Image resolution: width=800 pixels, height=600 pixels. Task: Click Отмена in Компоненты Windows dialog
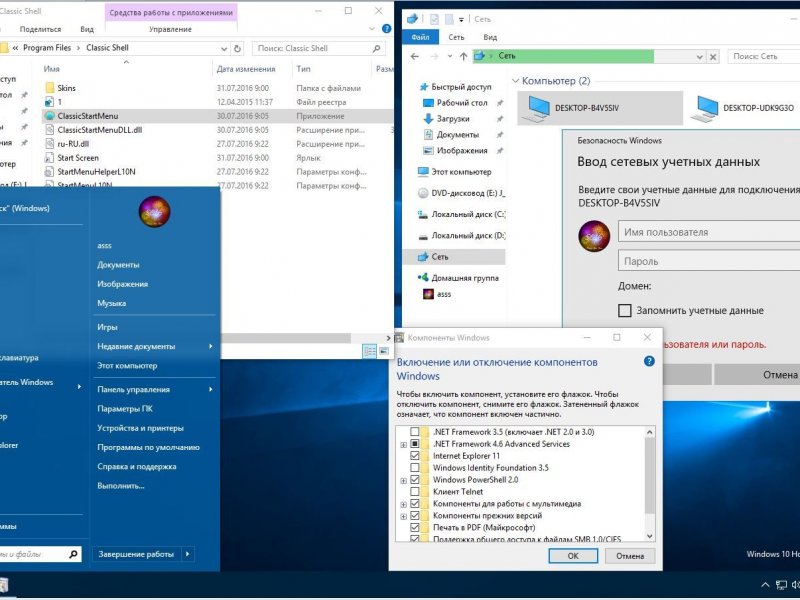click(x=630, y=556)
